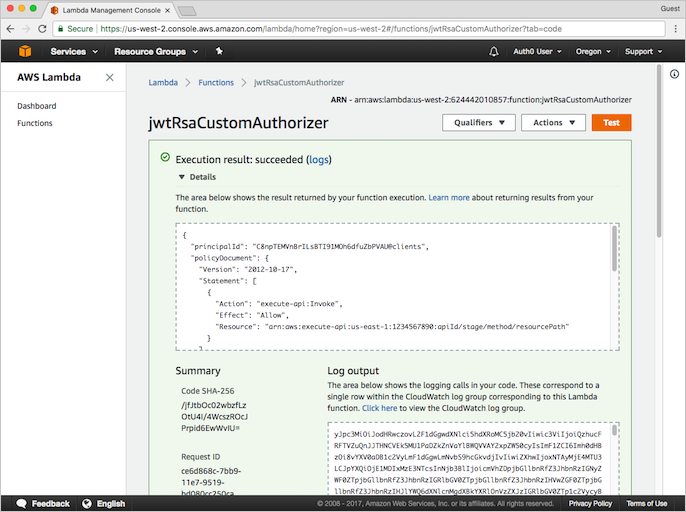Open the Lambda breadcrumb link

tap(163, 83)
